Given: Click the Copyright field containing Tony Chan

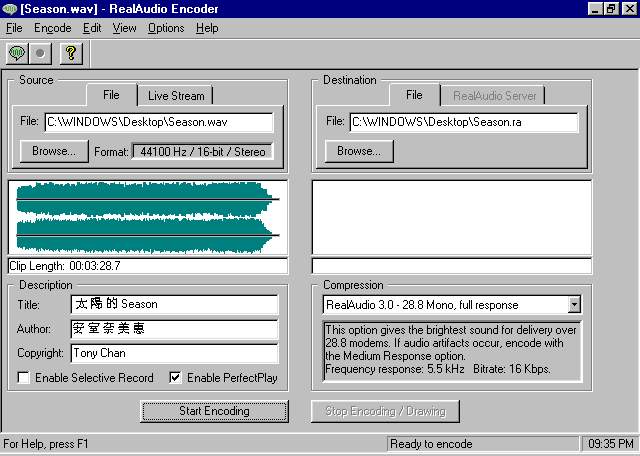Looking at the screenshot, I should [x=175, y=353].
